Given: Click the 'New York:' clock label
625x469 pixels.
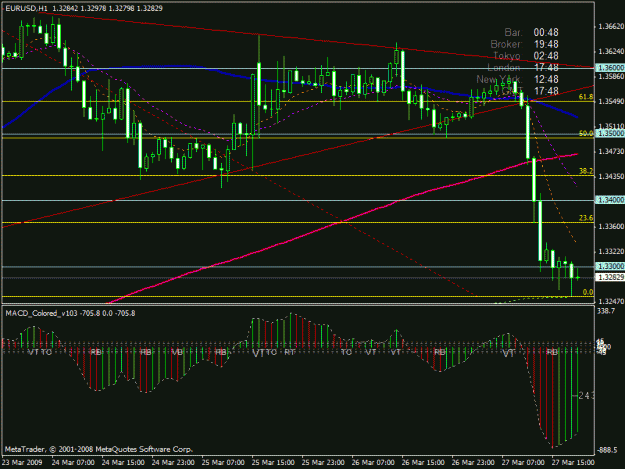Looking at the screenshot, I should coord(499,79).
